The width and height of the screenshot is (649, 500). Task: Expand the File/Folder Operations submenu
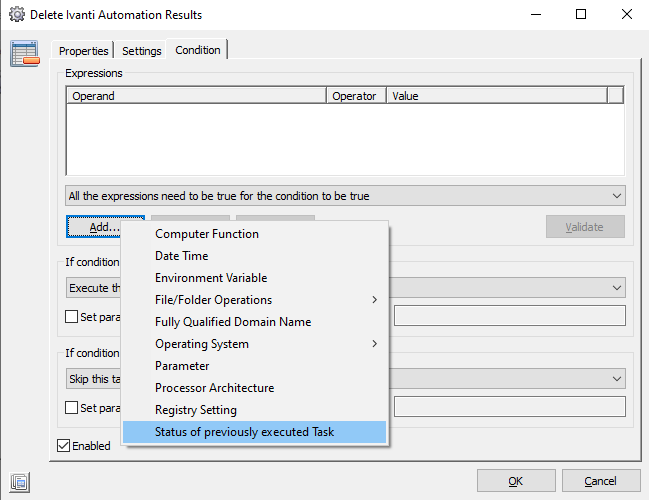tap(255, 300)
